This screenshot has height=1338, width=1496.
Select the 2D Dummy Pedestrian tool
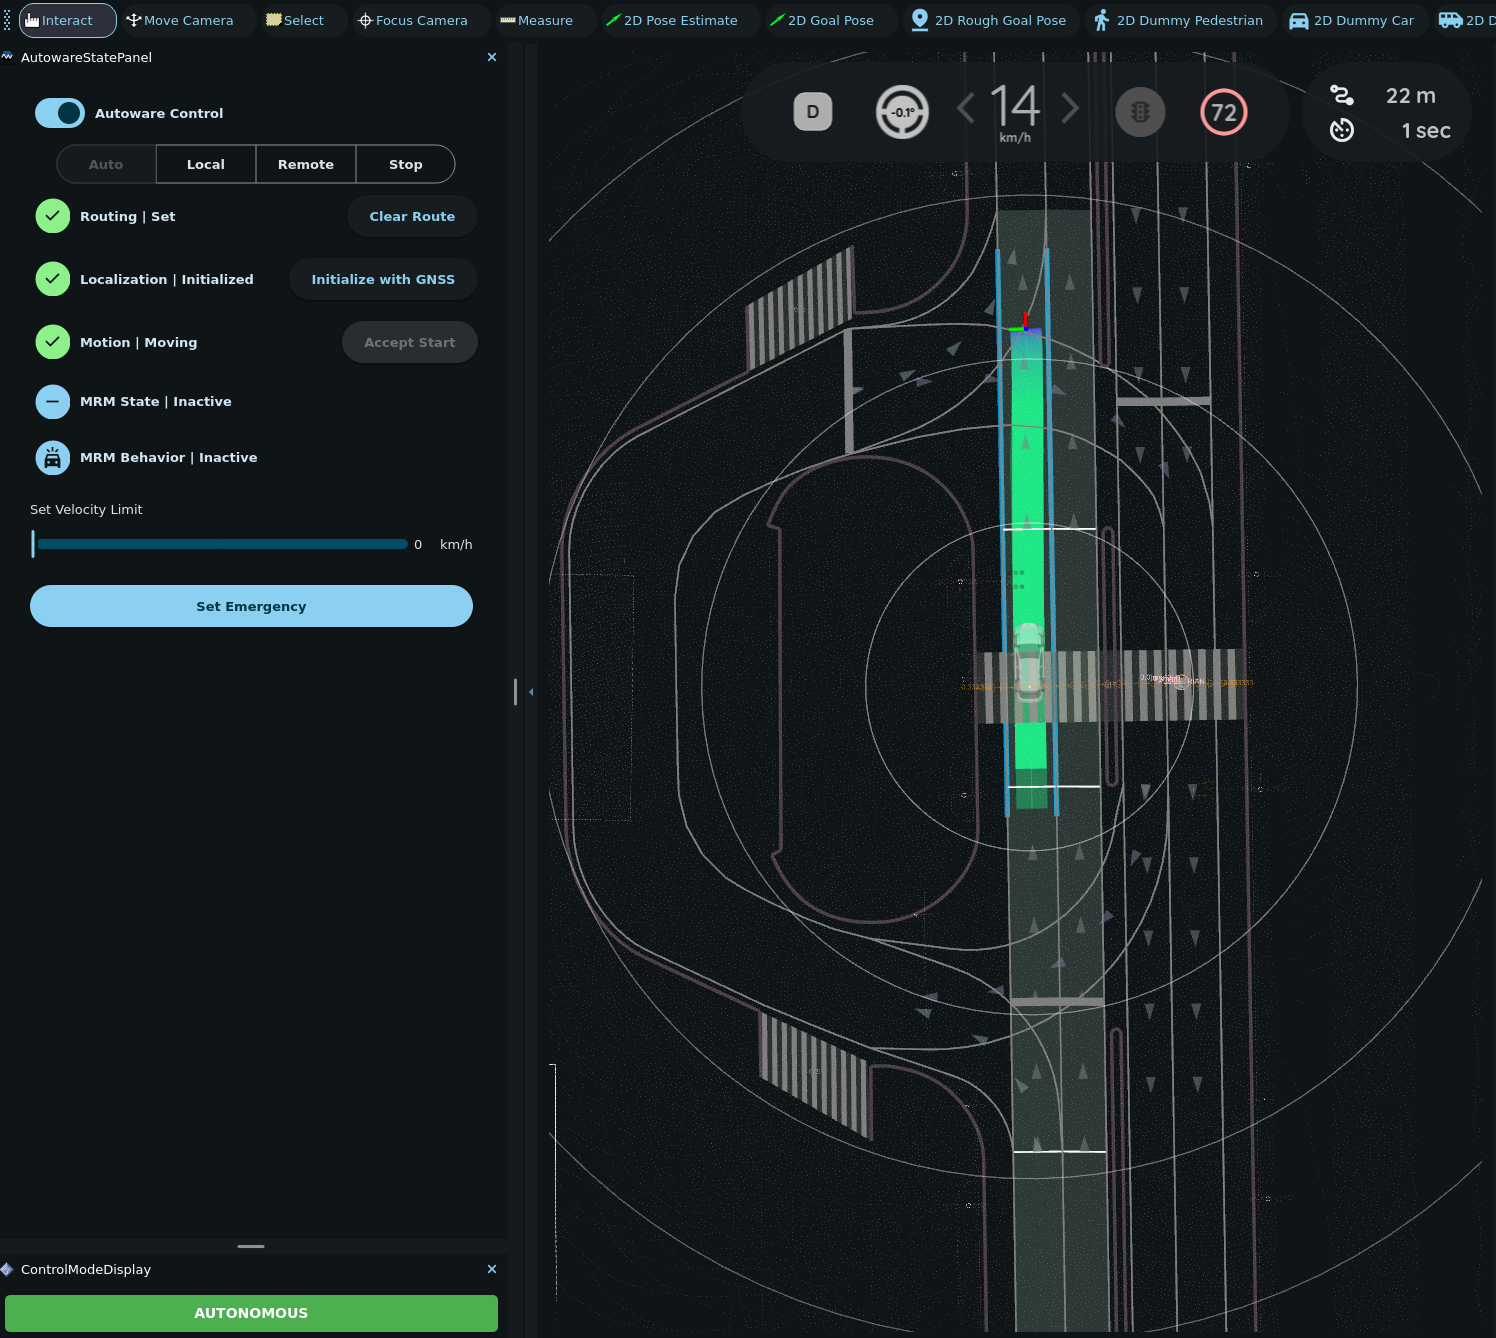pos(1178,21)
